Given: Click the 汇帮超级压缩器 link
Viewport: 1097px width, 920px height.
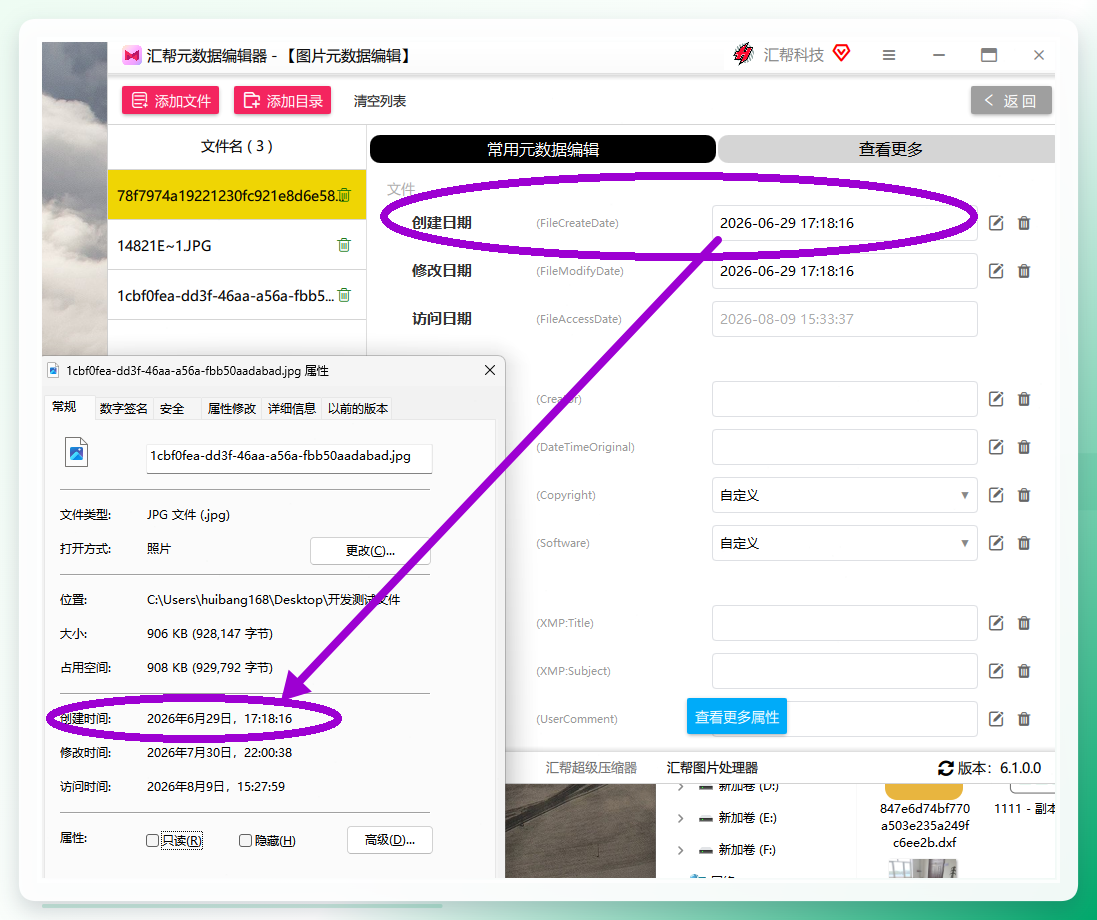Looking at the screenshot, I should pos(591,767).
